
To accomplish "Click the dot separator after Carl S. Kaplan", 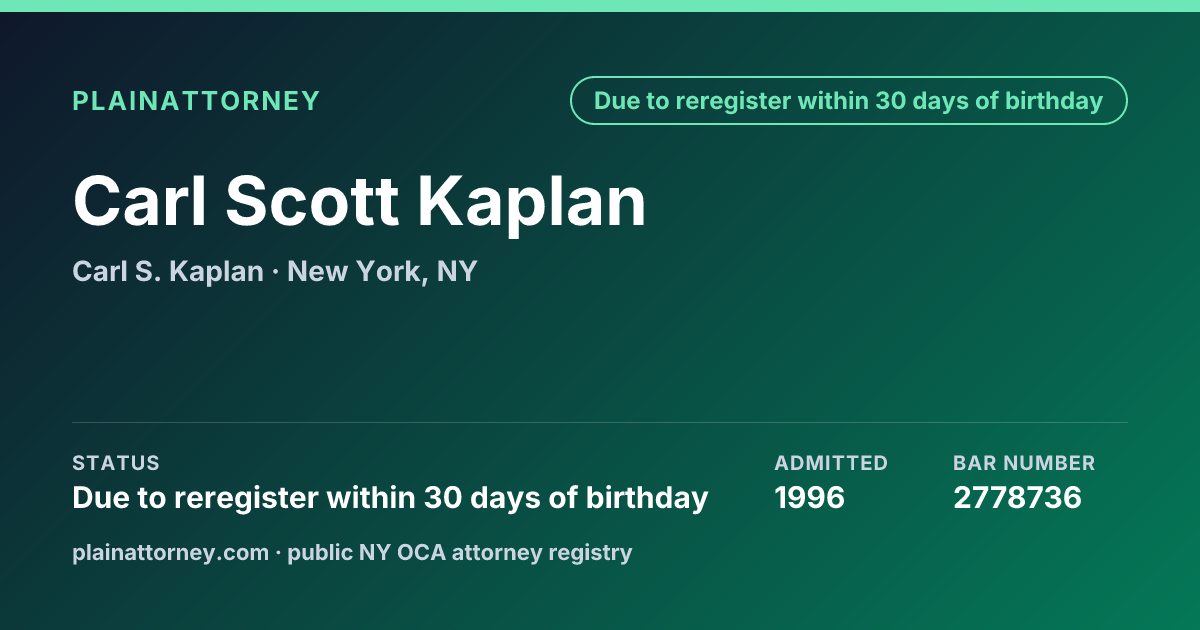I will (x=276, y=272).
